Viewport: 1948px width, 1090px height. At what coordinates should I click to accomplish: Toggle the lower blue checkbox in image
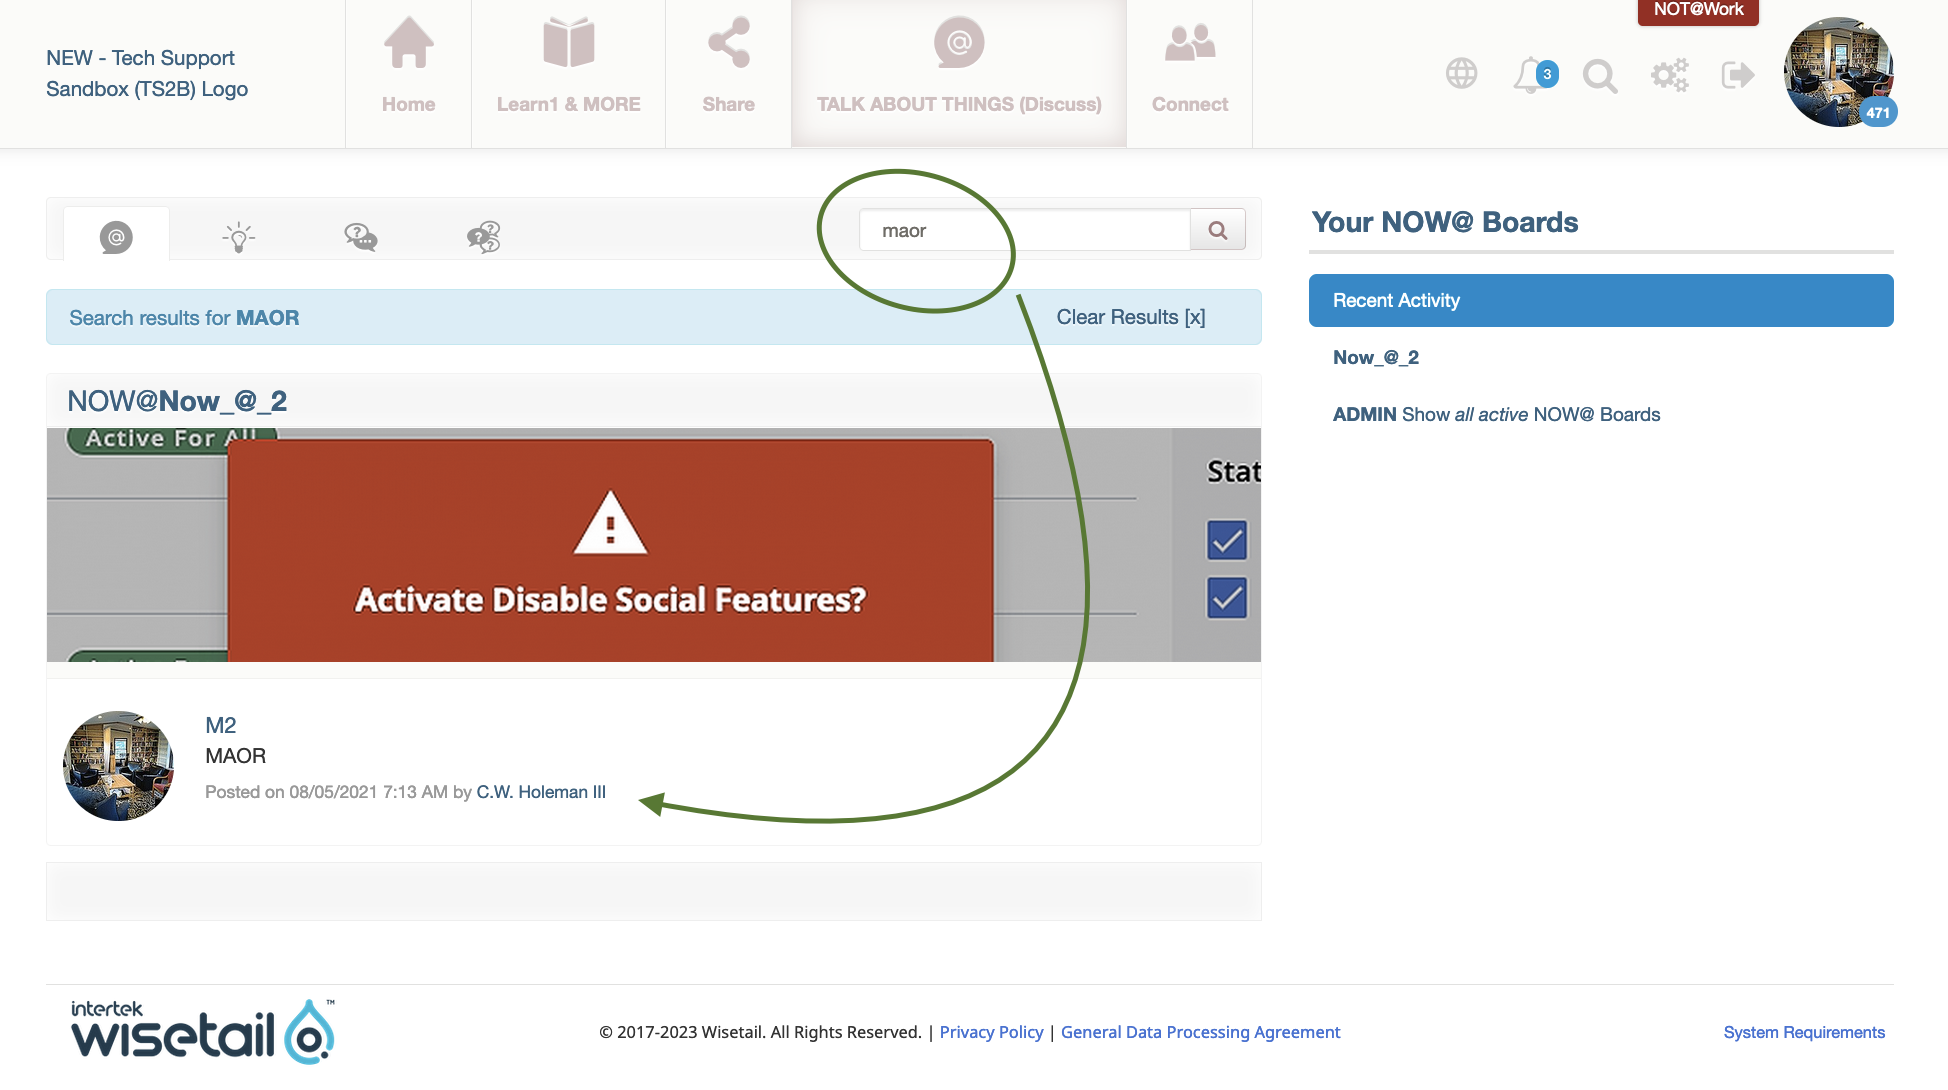pos(1226,598)
